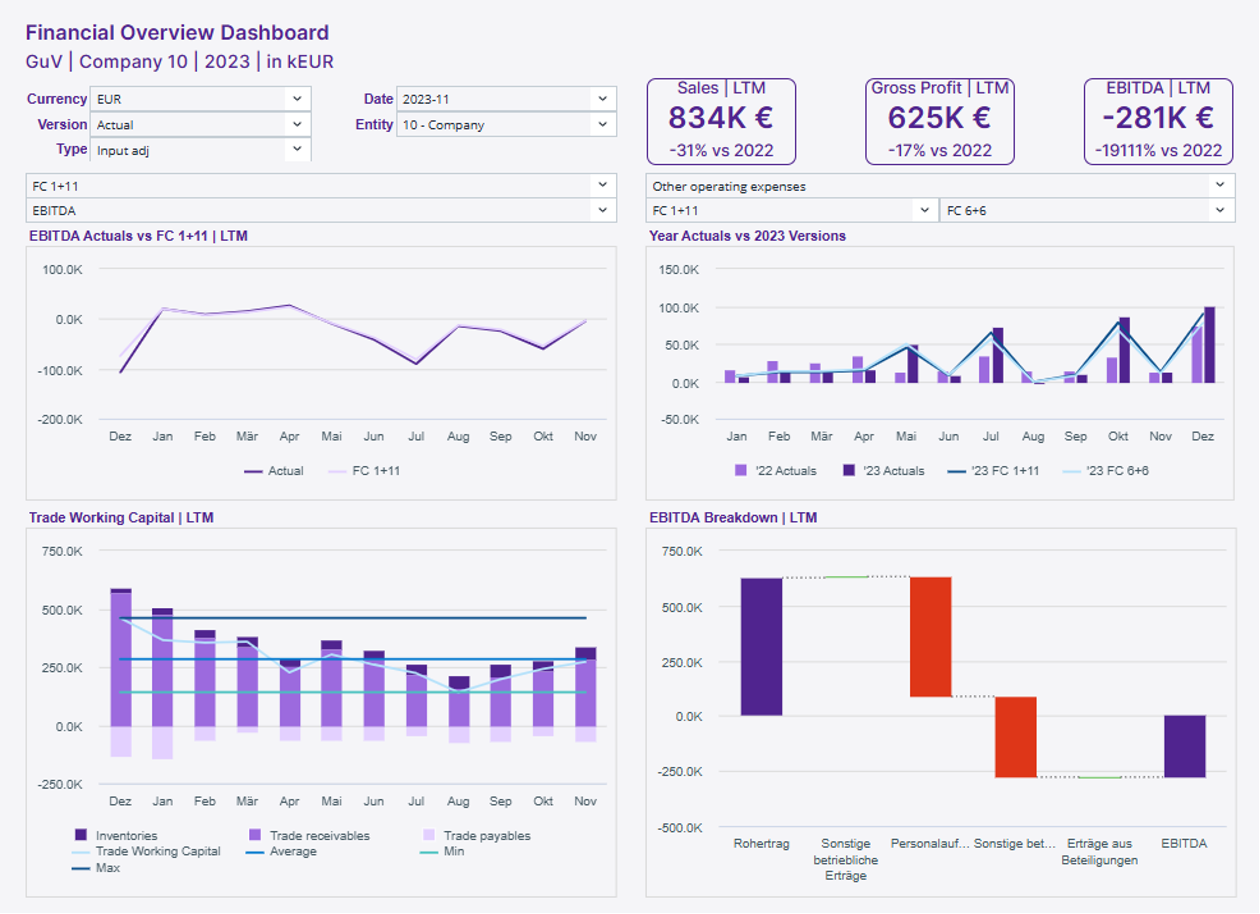The image size is (1260, 914).
Task: Open the Currency dropdown showing EUR
Action: click(x=296, y=99)
